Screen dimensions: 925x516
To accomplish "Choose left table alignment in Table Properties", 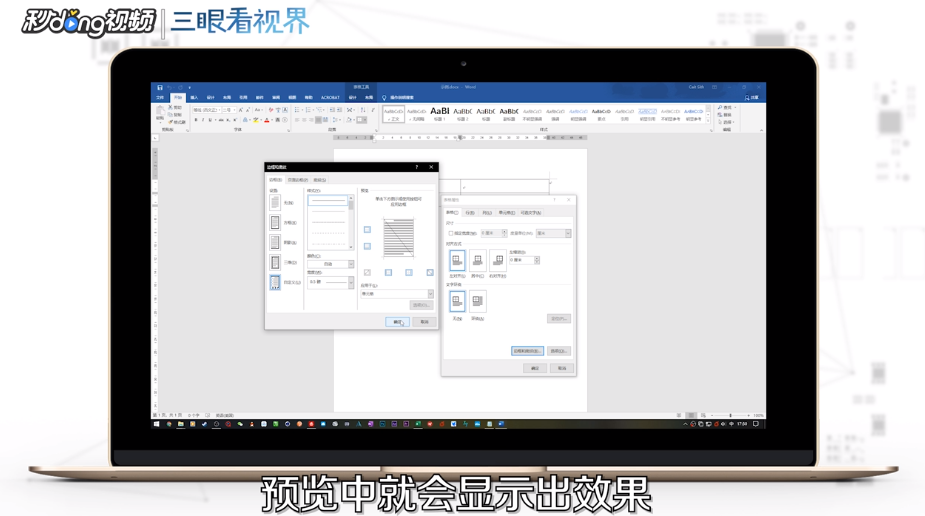I will [x=457, y=260].
